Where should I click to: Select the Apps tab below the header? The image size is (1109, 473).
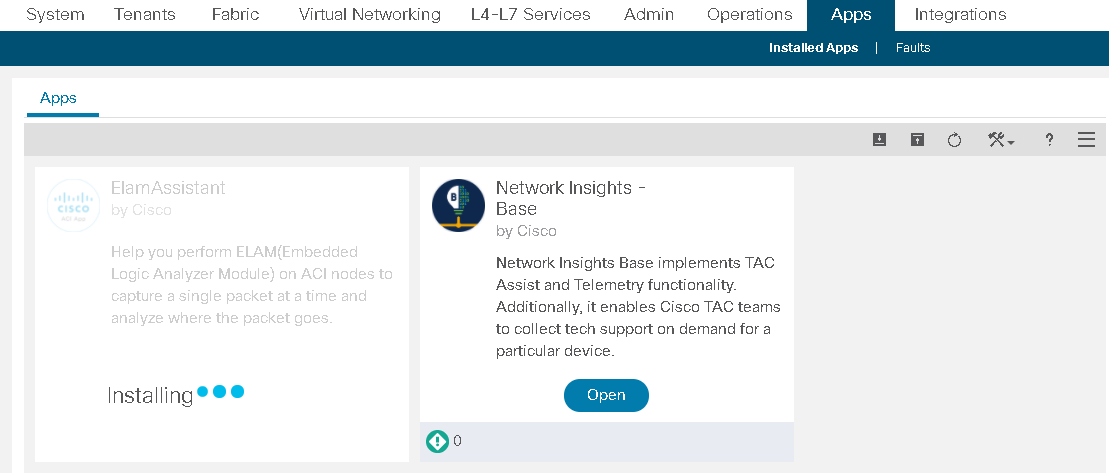pyautogui.click(x=59, y=98)
